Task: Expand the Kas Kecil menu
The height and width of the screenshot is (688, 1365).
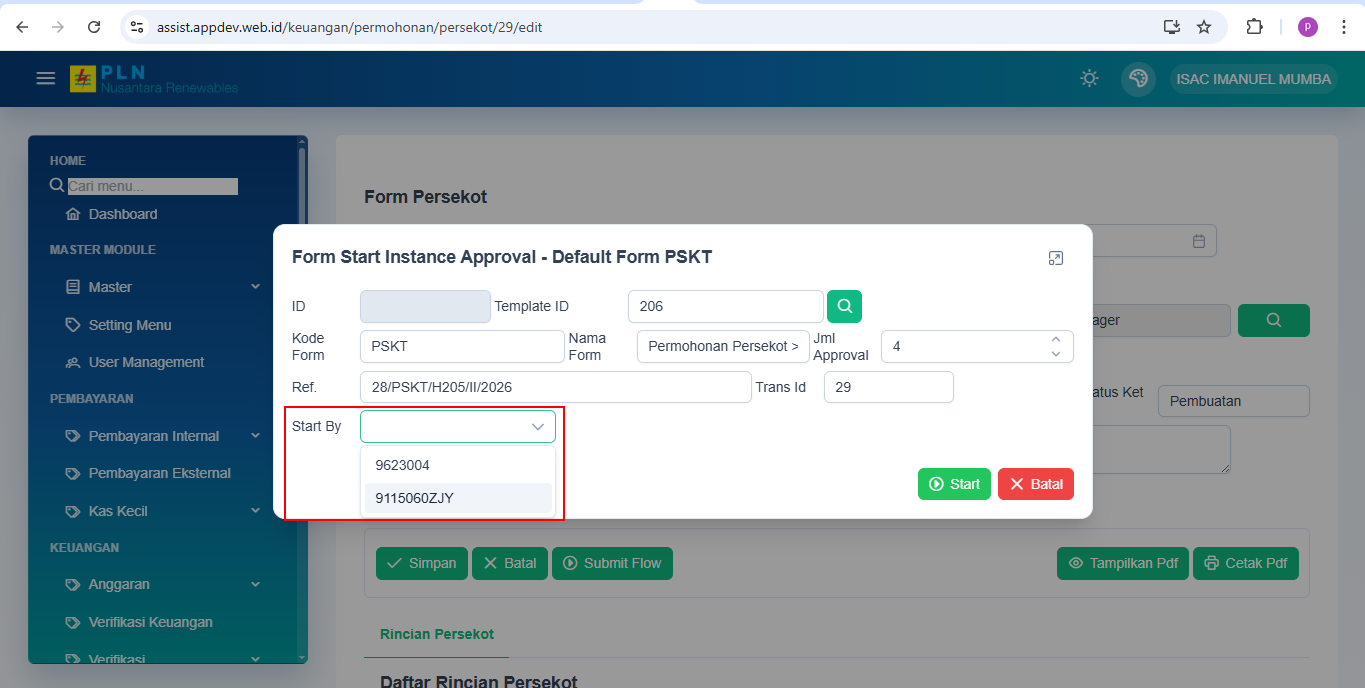Action: point(162,511)
